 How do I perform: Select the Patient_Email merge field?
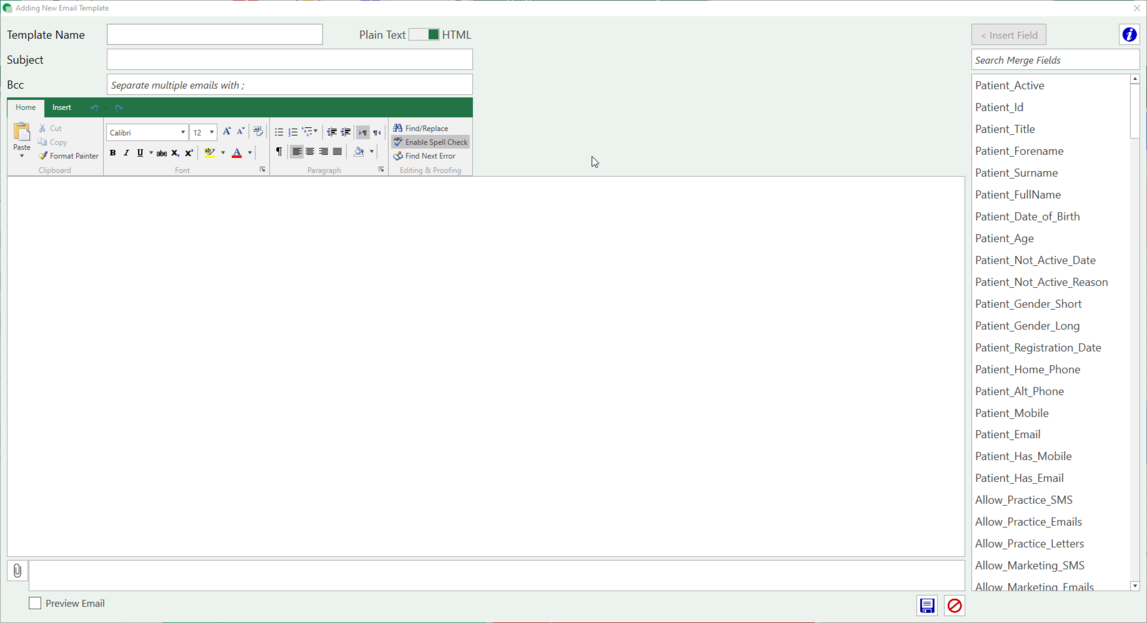[1007, 434]
